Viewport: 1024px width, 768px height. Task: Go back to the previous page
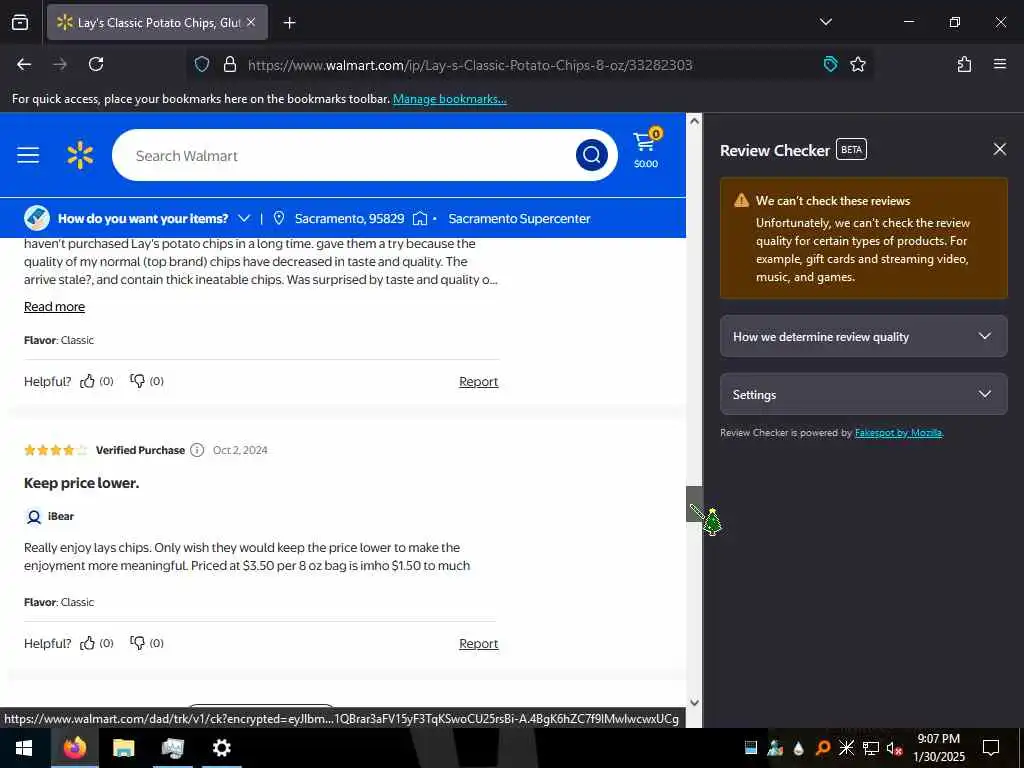pyautogui.click(x=24, y=64)
